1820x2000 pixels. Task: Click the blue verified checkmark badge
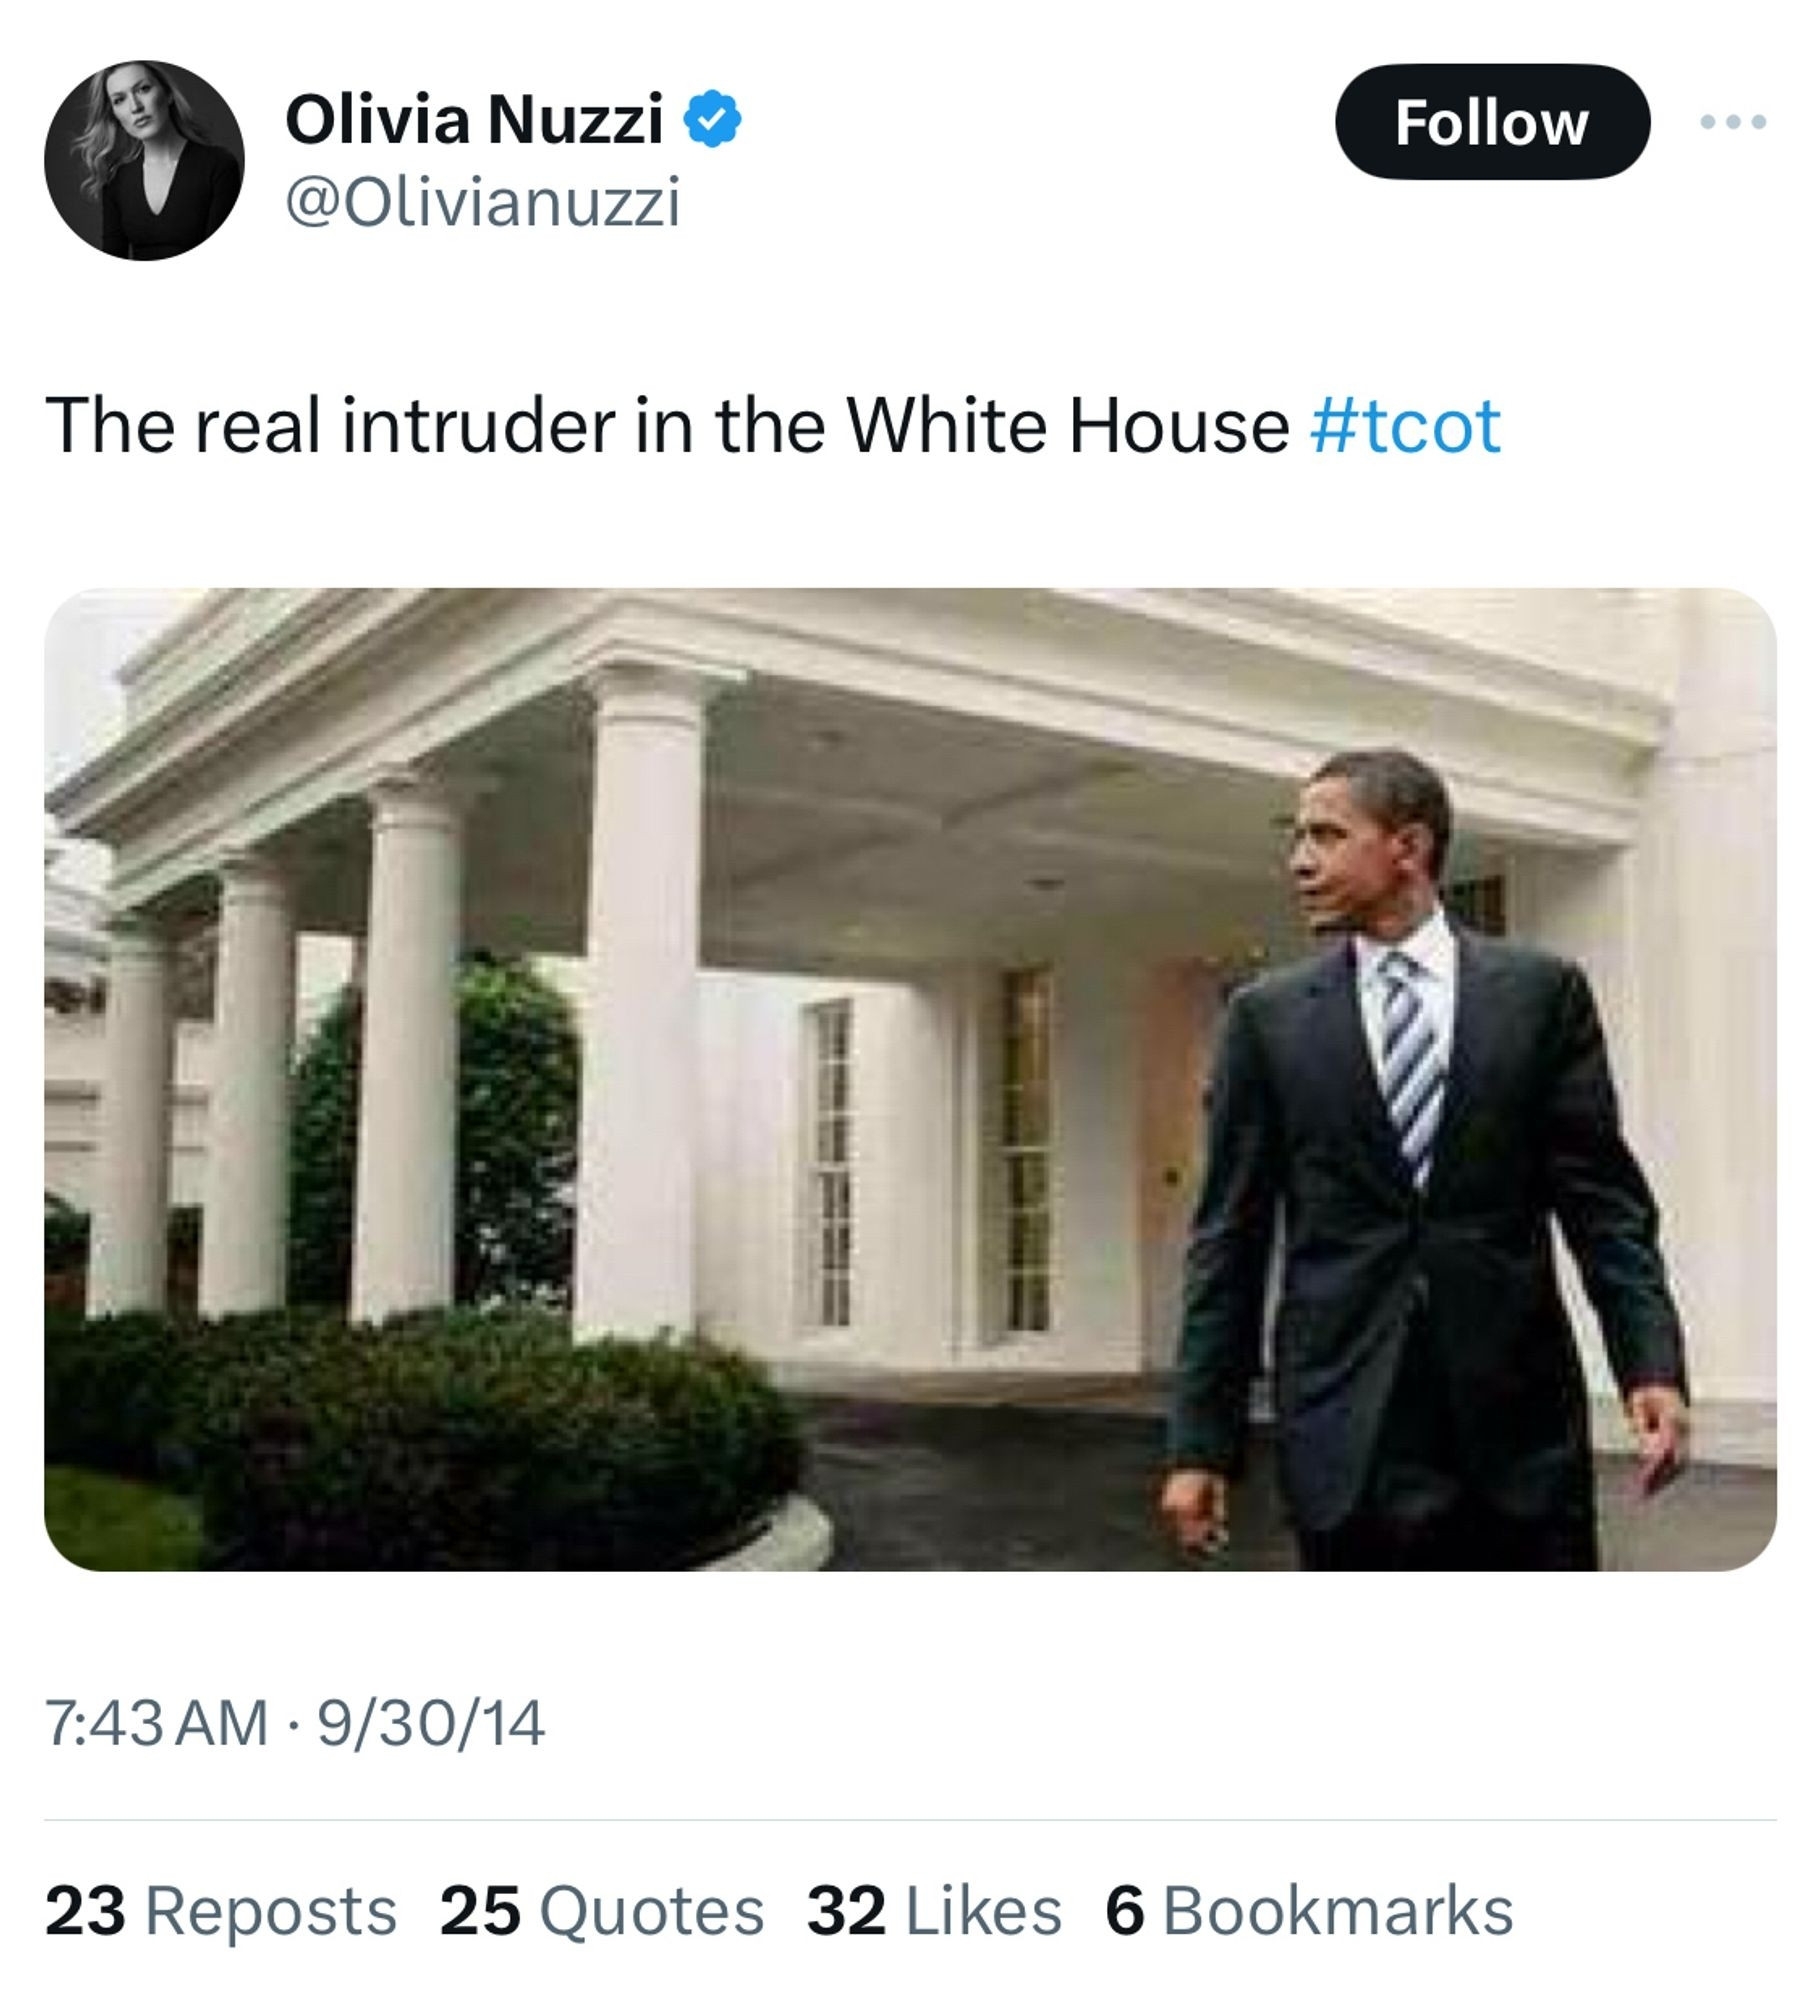pos(711,120)
